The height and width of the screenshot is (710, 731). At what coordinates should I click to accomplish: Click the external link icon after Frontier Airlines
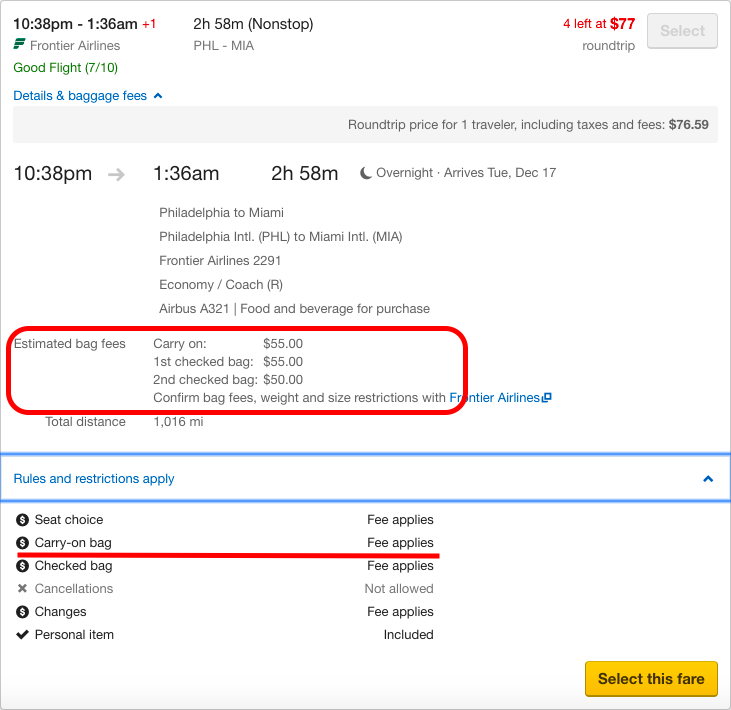pos(547,398)
